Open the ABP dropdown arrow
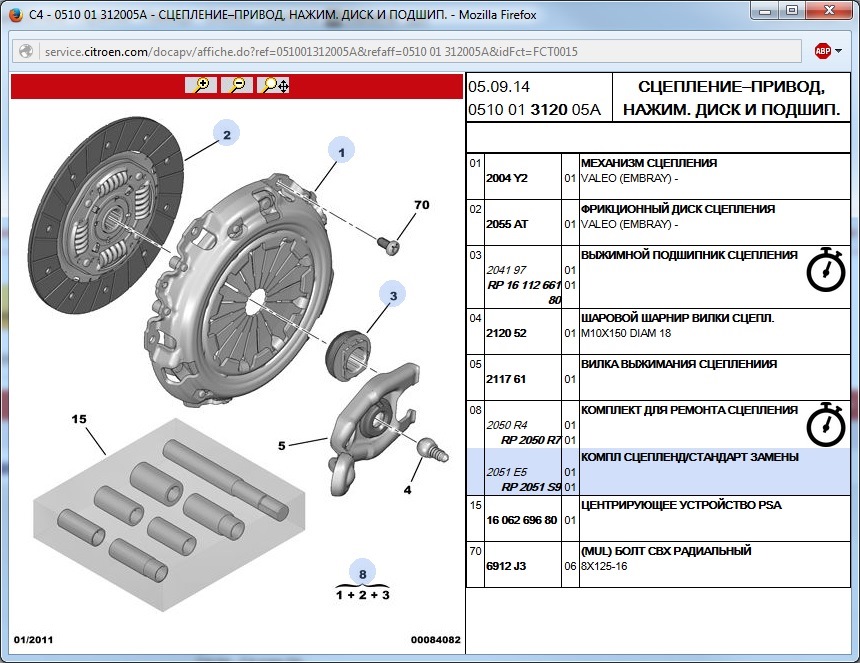This screenshot has width=860, height=663. [838, 51]
